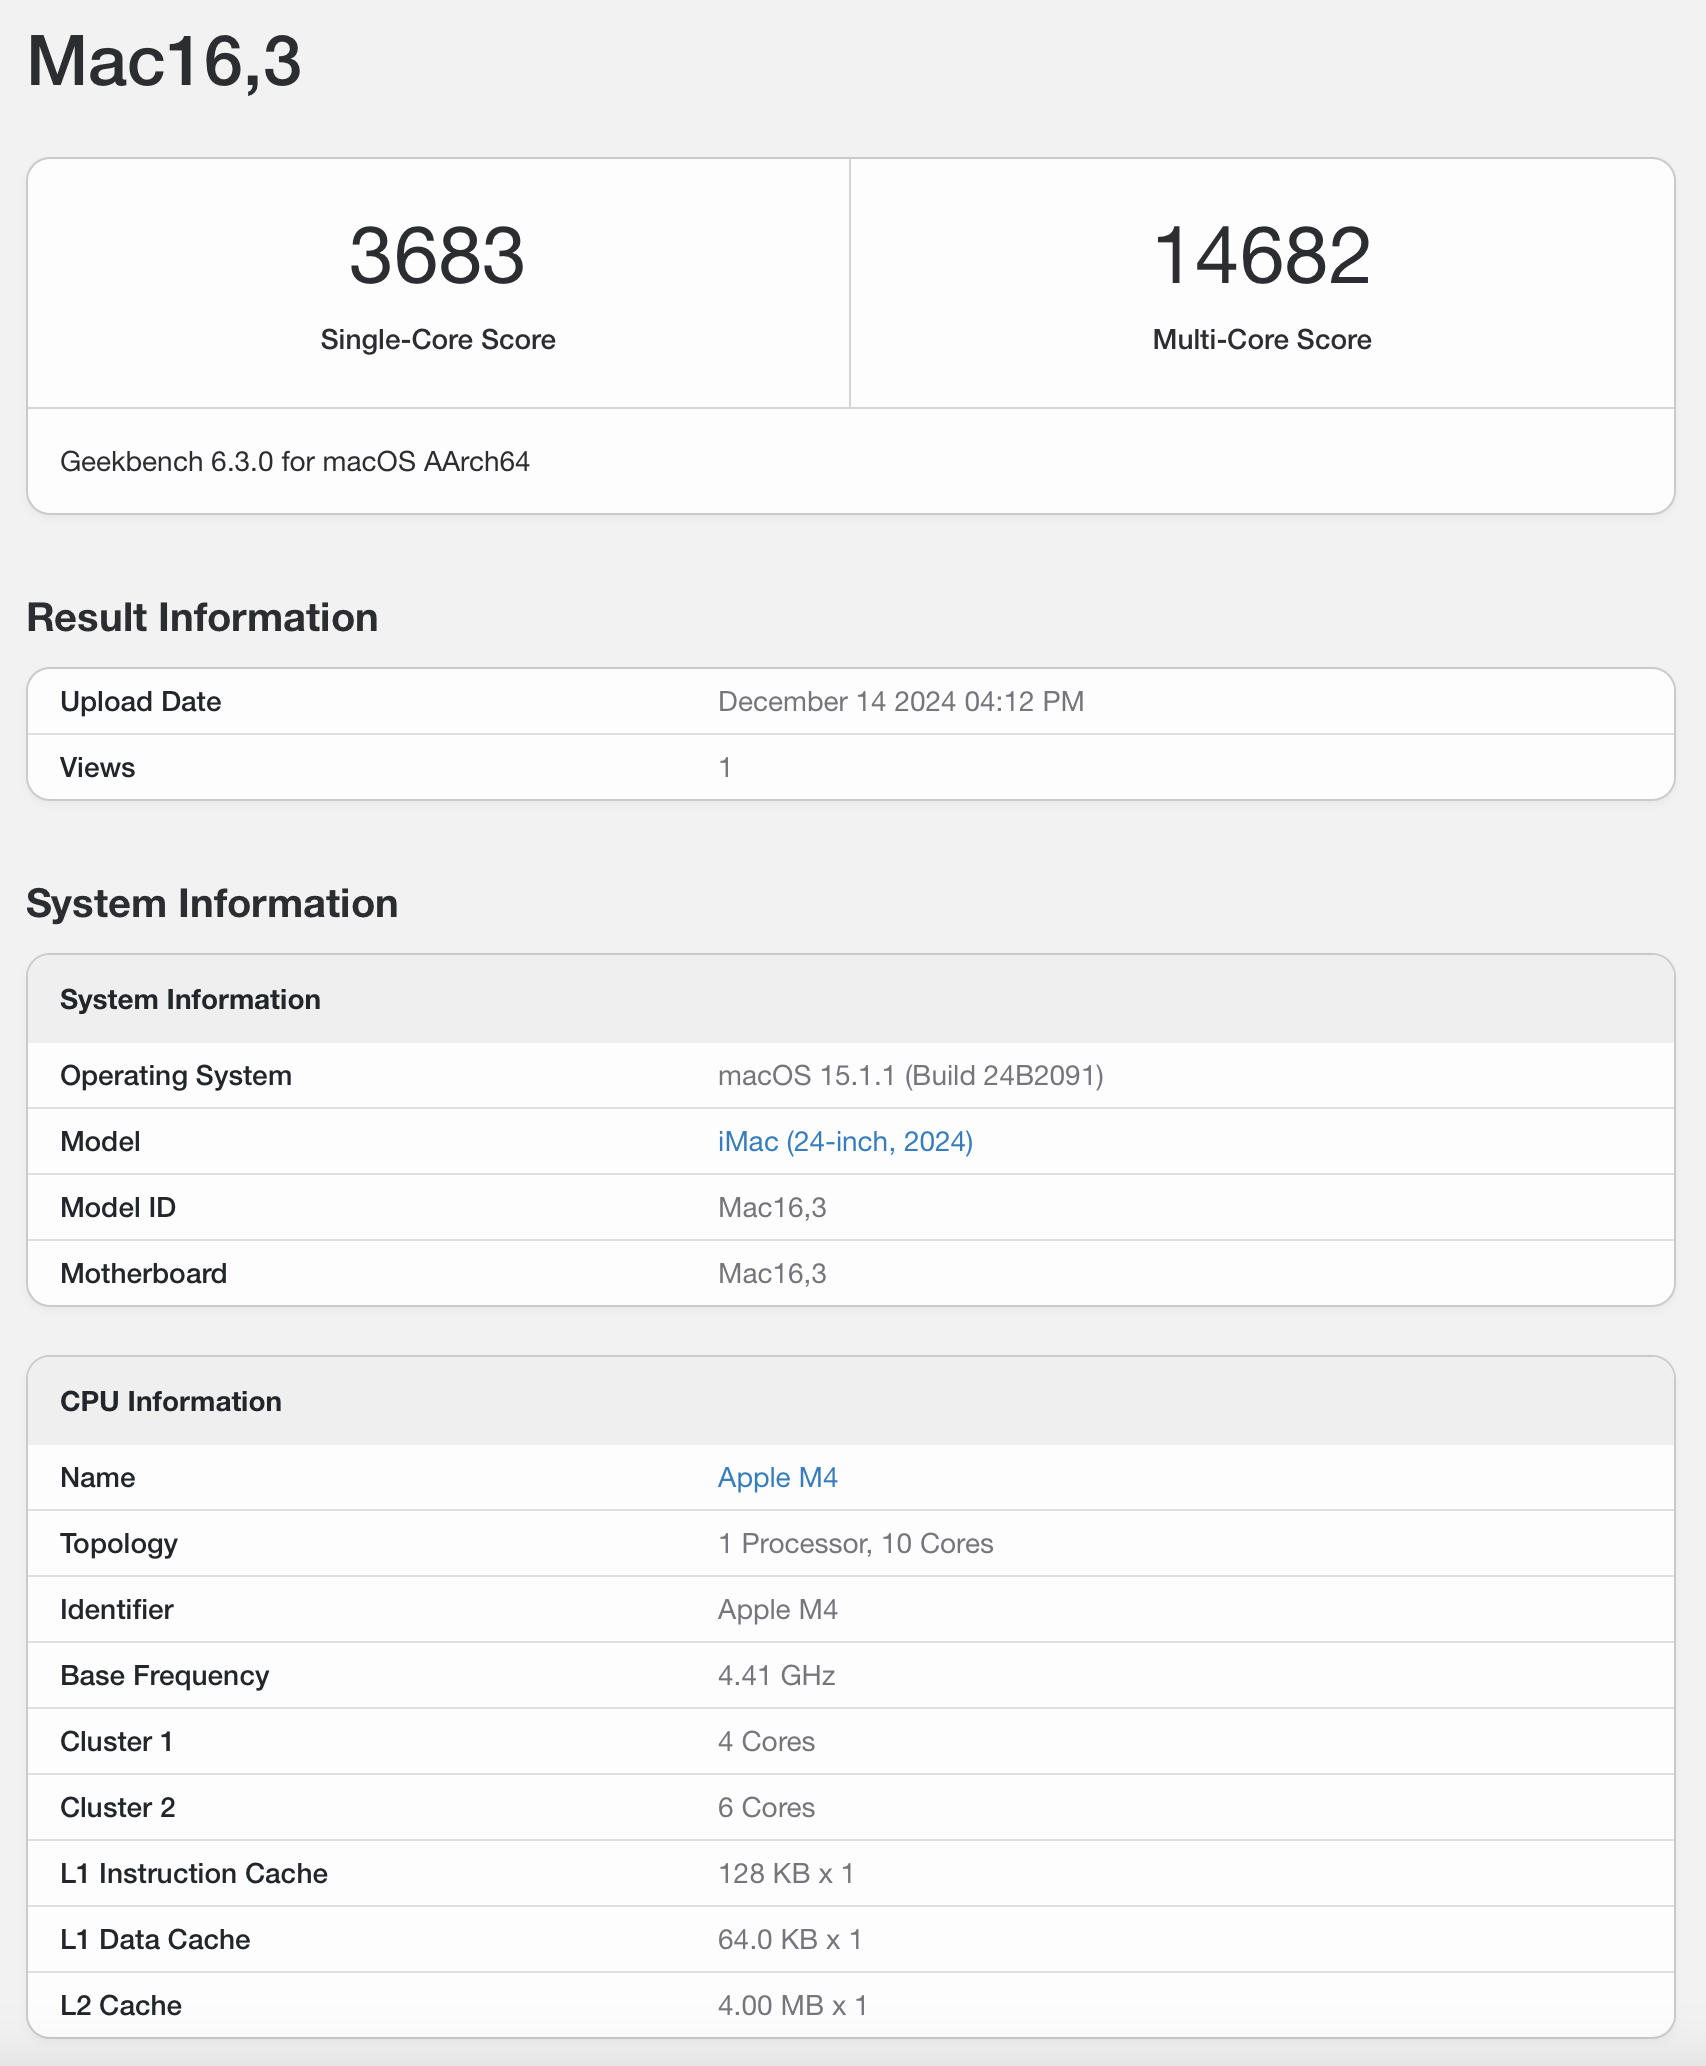Select the Topology 10 Cores row
Viewport: 1706px width, 2066px height.
click(853, 1543)
